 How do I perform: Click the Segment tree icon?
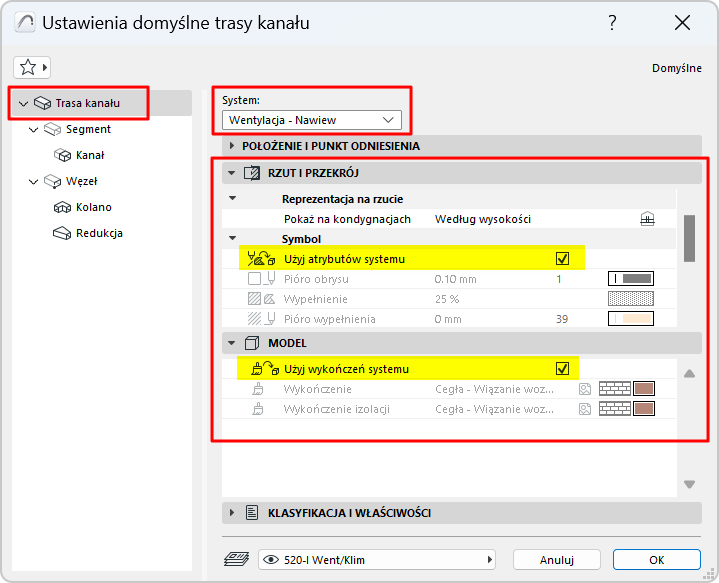click(x=52, y=129)
